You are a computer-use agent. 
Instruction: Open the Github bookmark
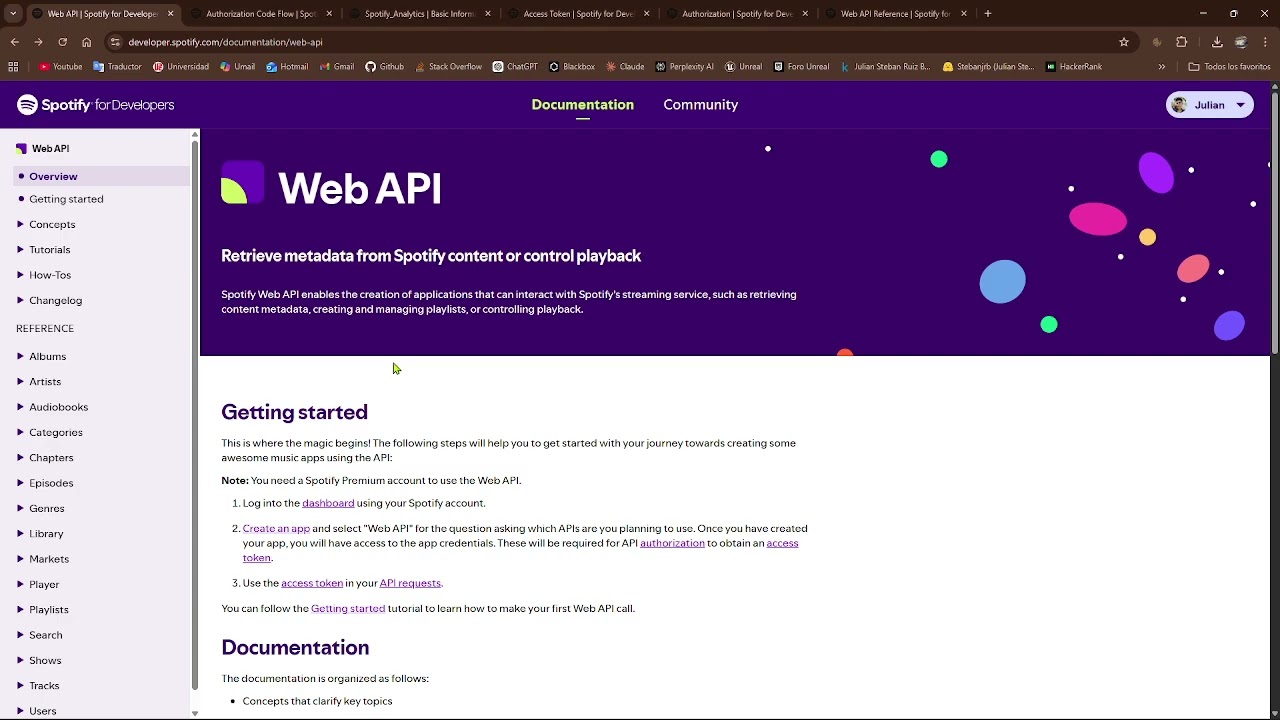[385, 67]
